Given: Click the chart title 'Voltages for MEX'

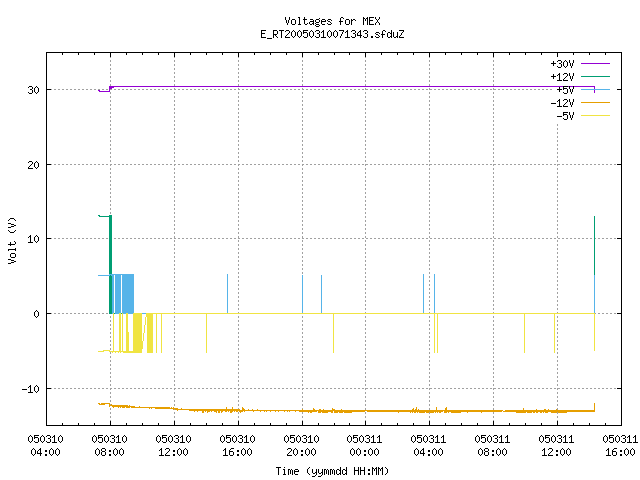Looking at the screenshot, I should point(332,21).
